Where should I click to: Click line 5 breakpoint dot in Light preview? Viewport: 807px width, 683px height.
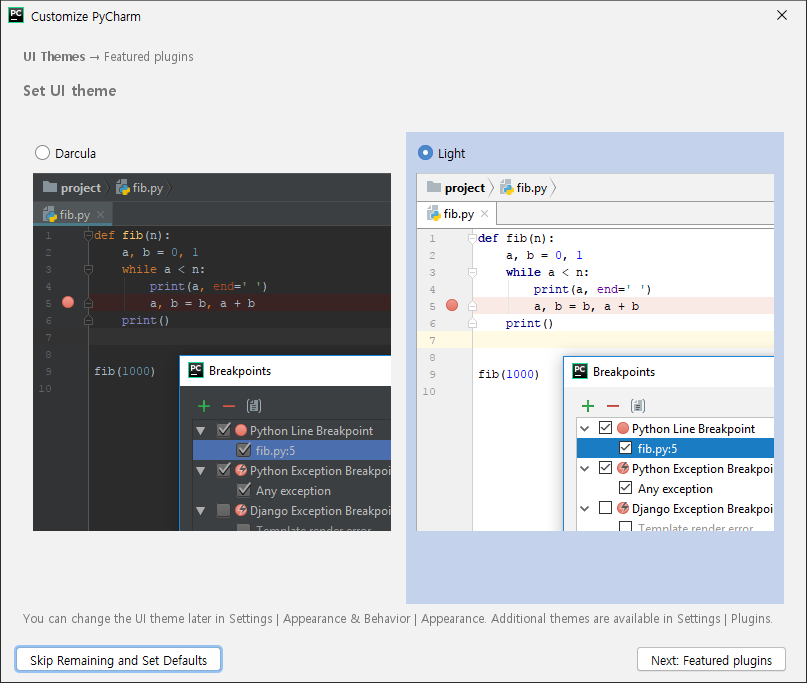[452, 305]
